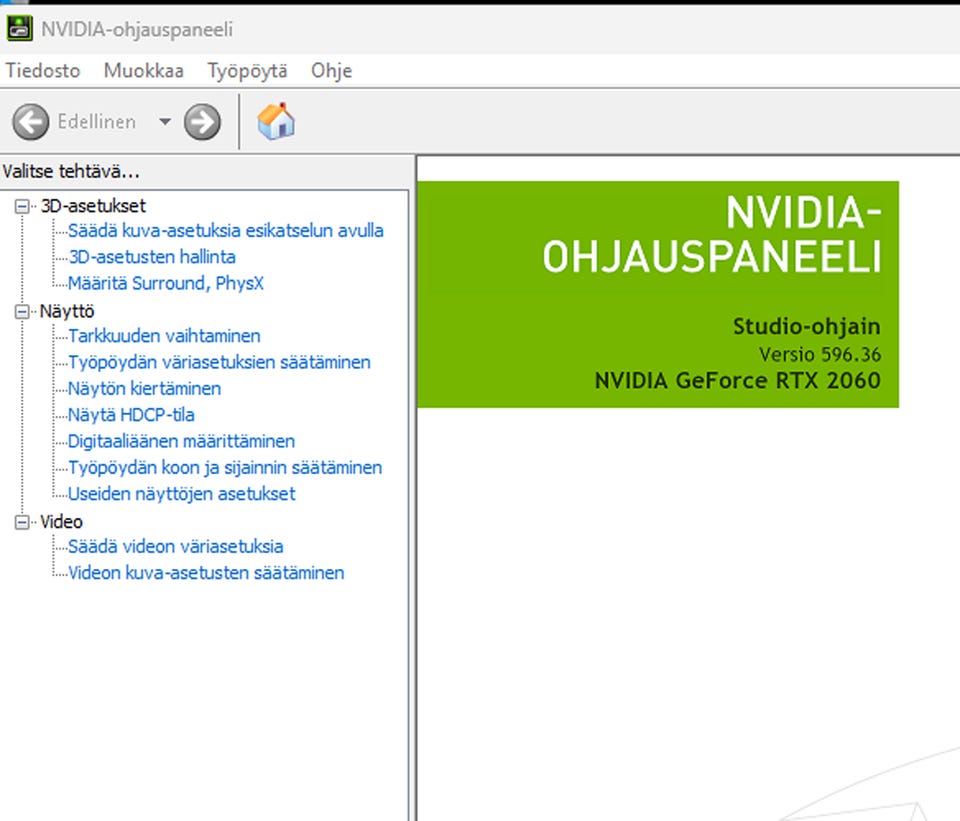Click the Edellinen label in toolbar
Screen dimensions: 960x821
click(x=97, y=122)
